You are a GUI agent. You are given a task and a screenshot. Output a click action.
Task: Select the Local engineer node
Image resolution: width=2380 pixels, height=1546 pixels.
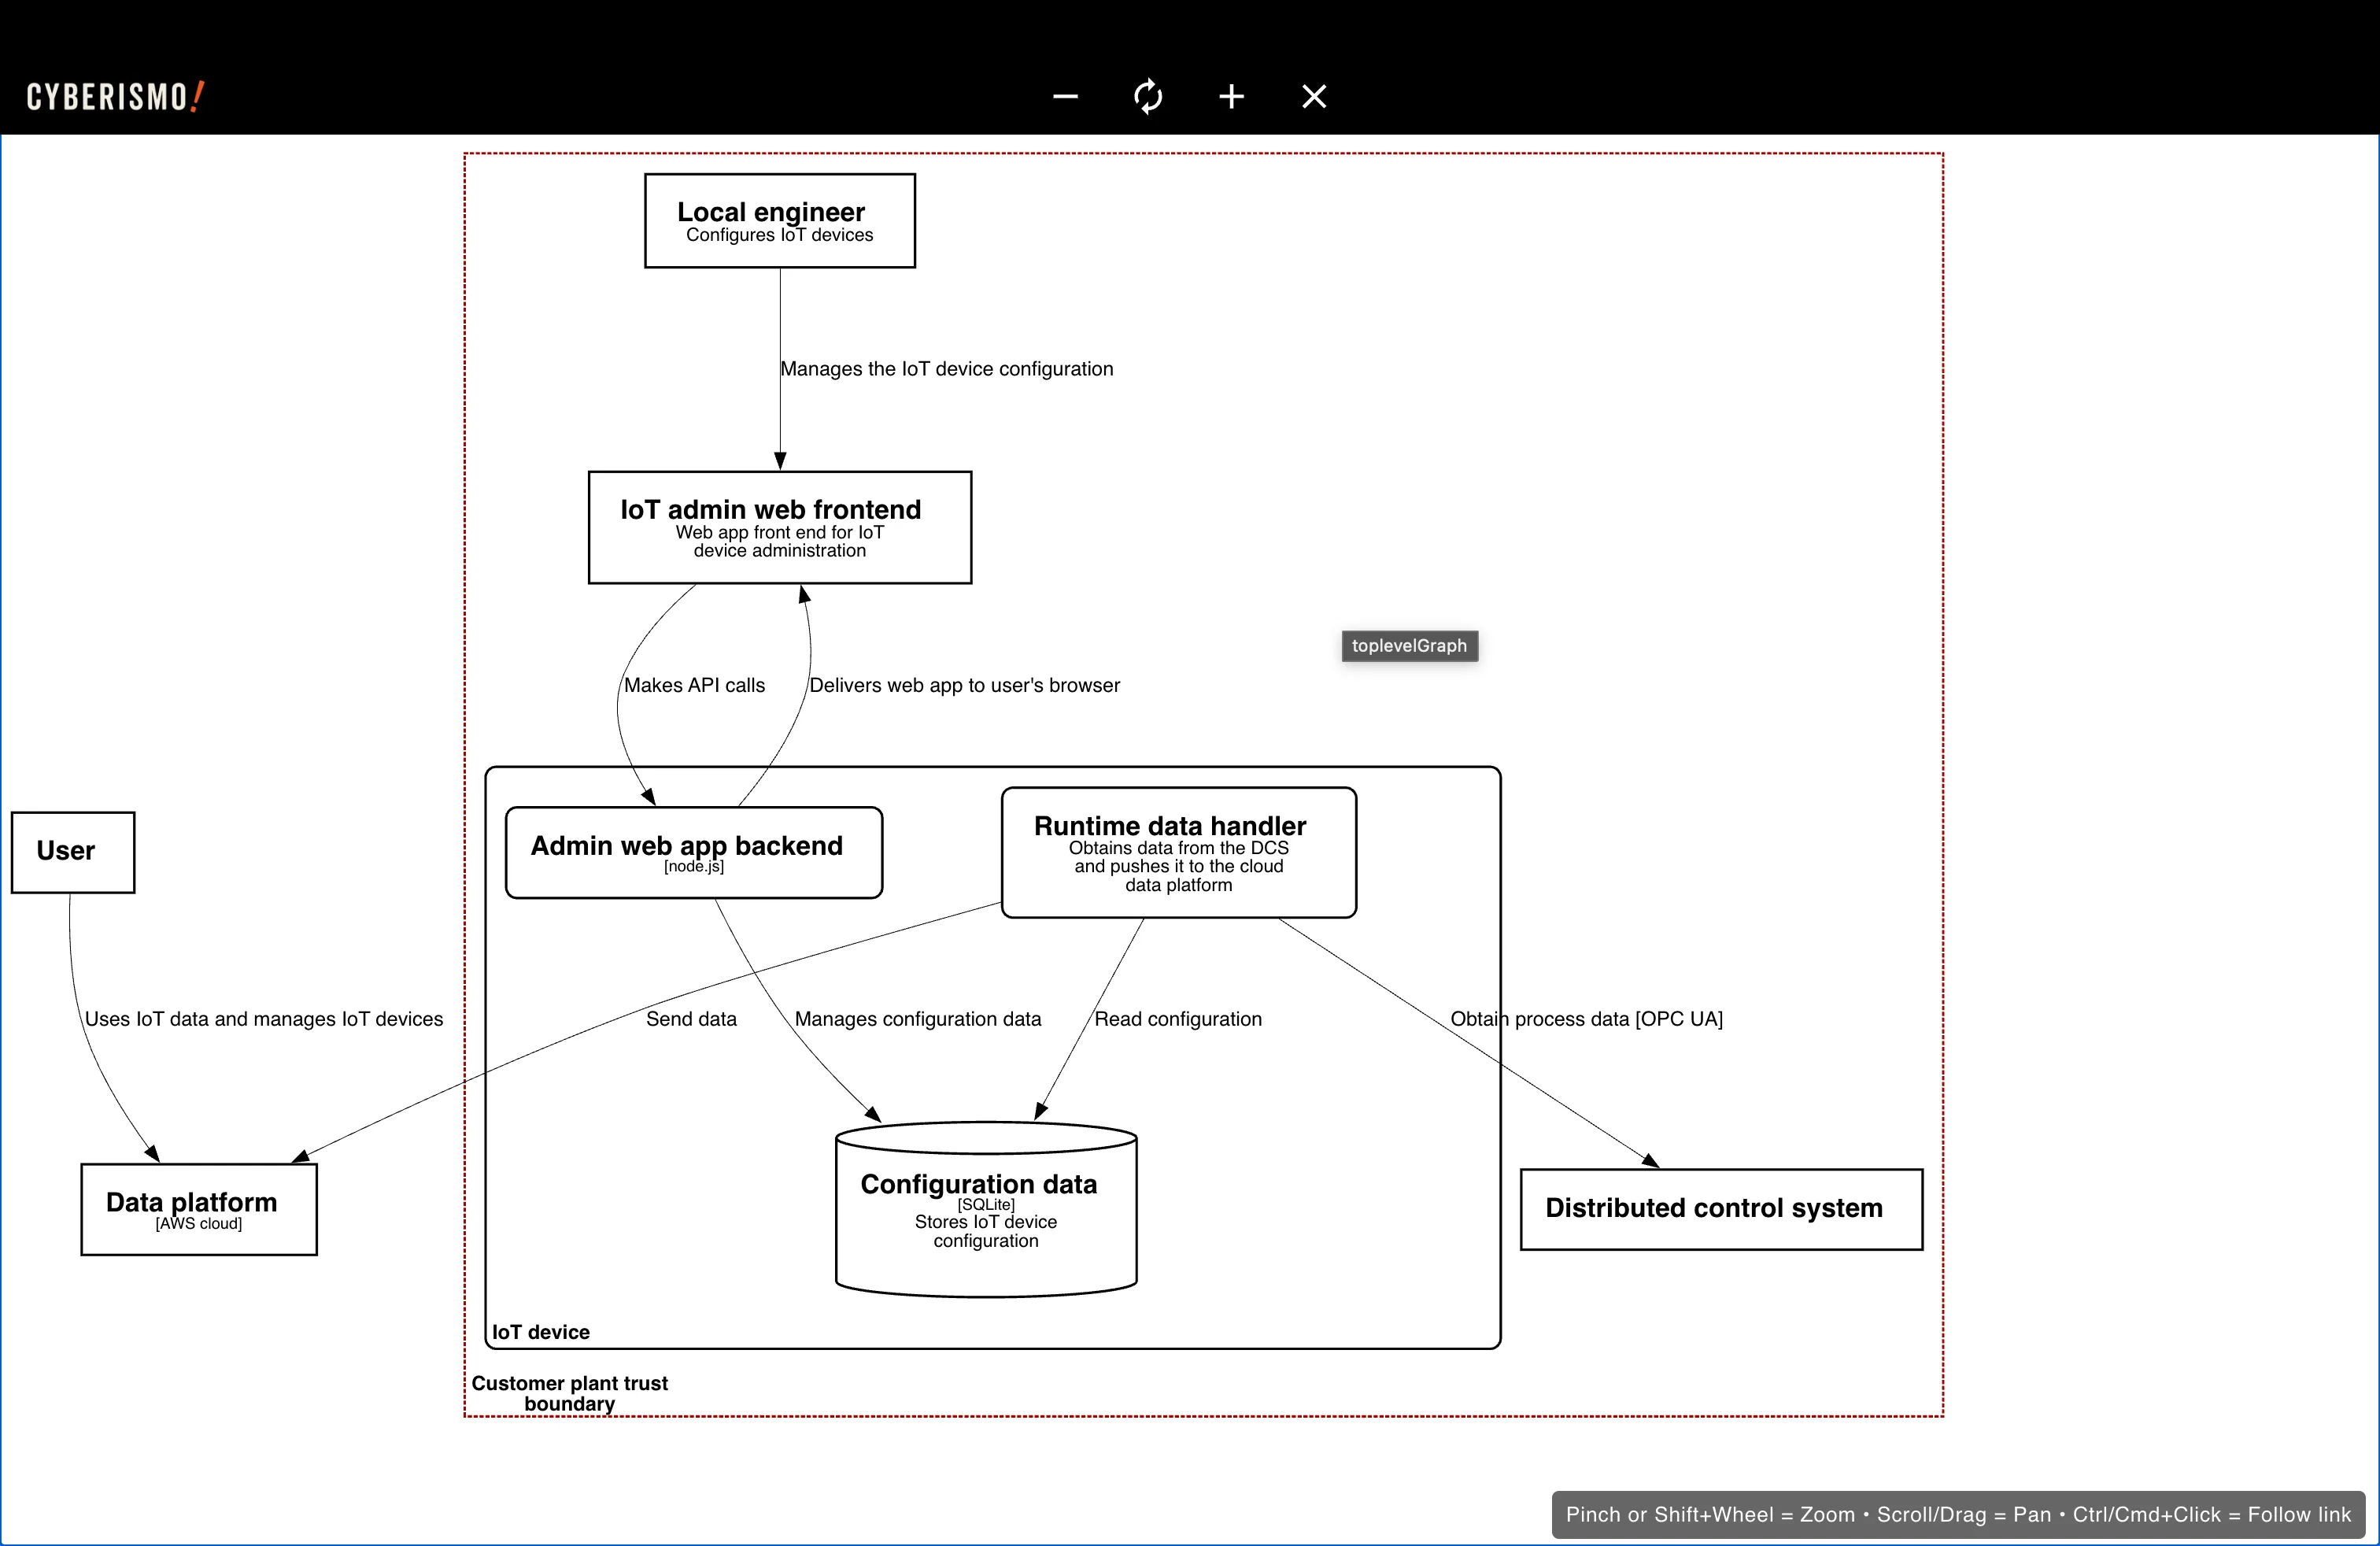point(780,221)
